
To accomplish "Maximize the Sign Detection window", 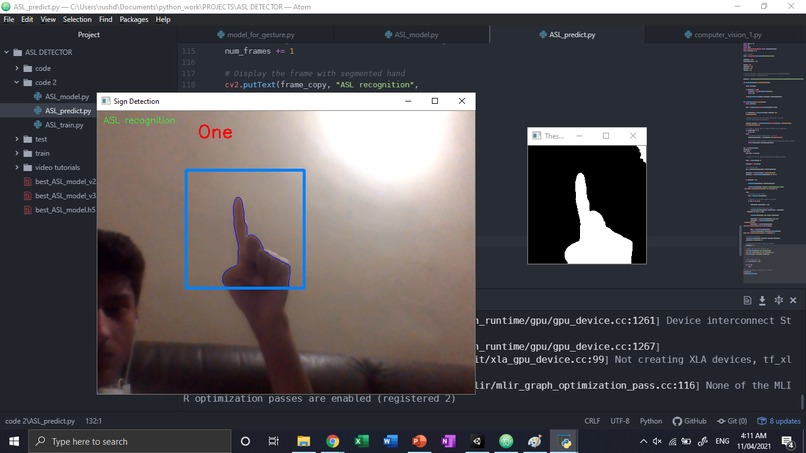I will point(435,101).
